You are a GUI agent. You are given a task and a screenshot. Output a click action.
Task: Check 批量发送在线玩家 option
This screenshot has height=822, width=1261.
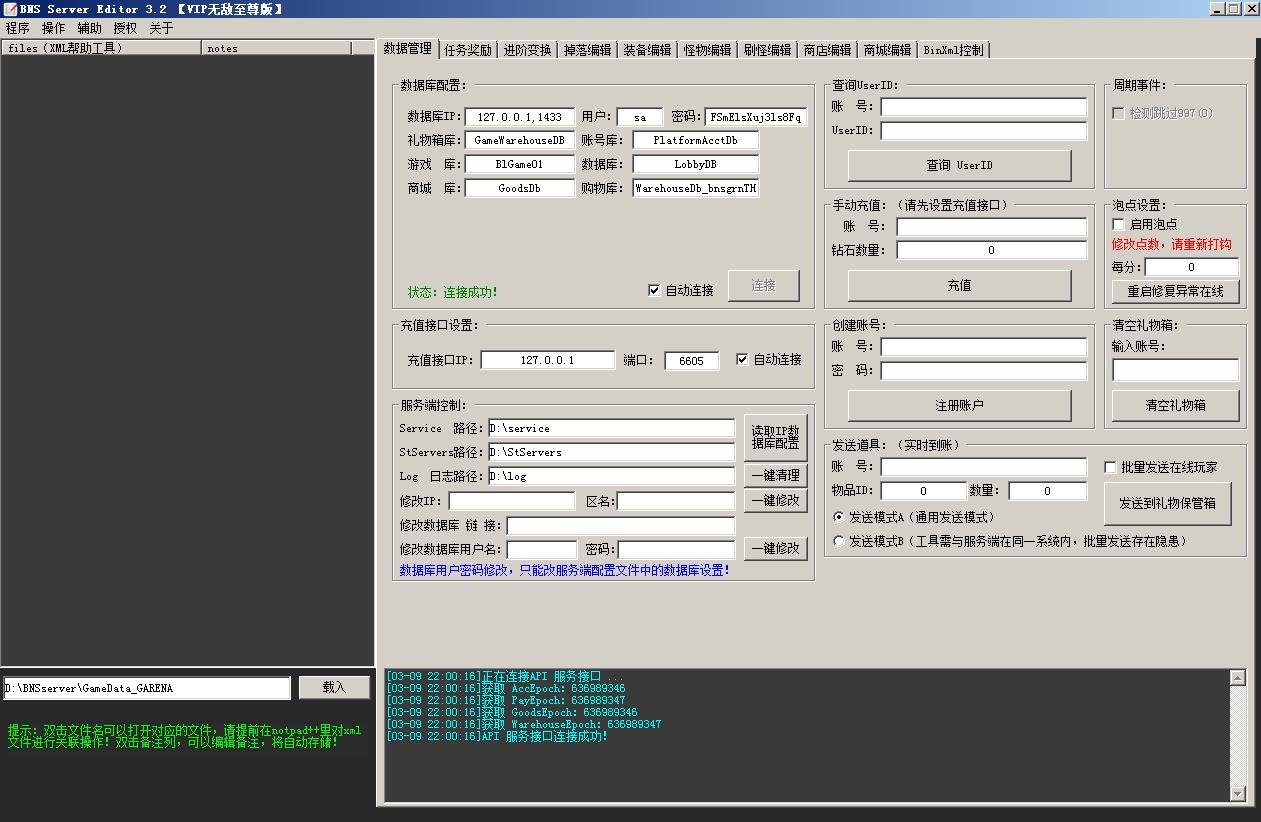[1110, 467]
